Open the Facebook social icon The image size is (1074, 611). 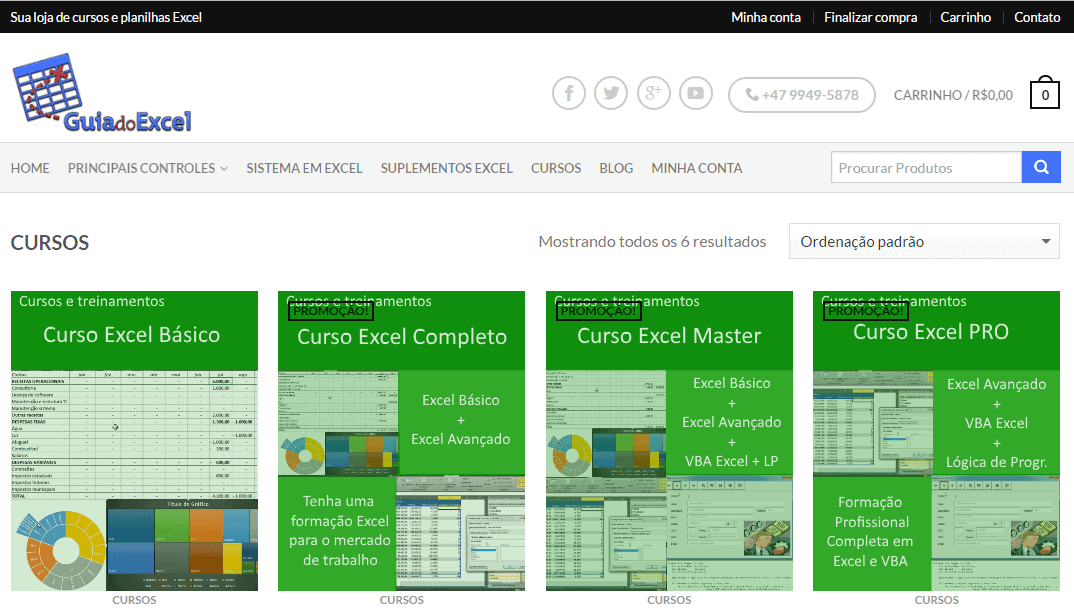click(568, 93)
